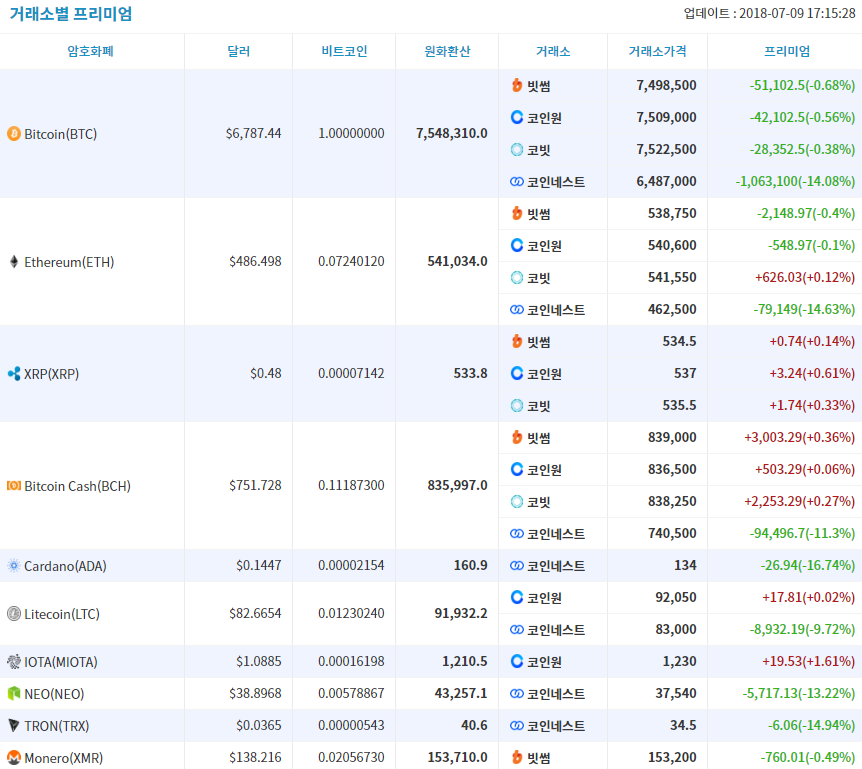Click Korbit icon in Ethereum's 541,550 row
The width and height of the screenshot is (862, 769).
517,278
